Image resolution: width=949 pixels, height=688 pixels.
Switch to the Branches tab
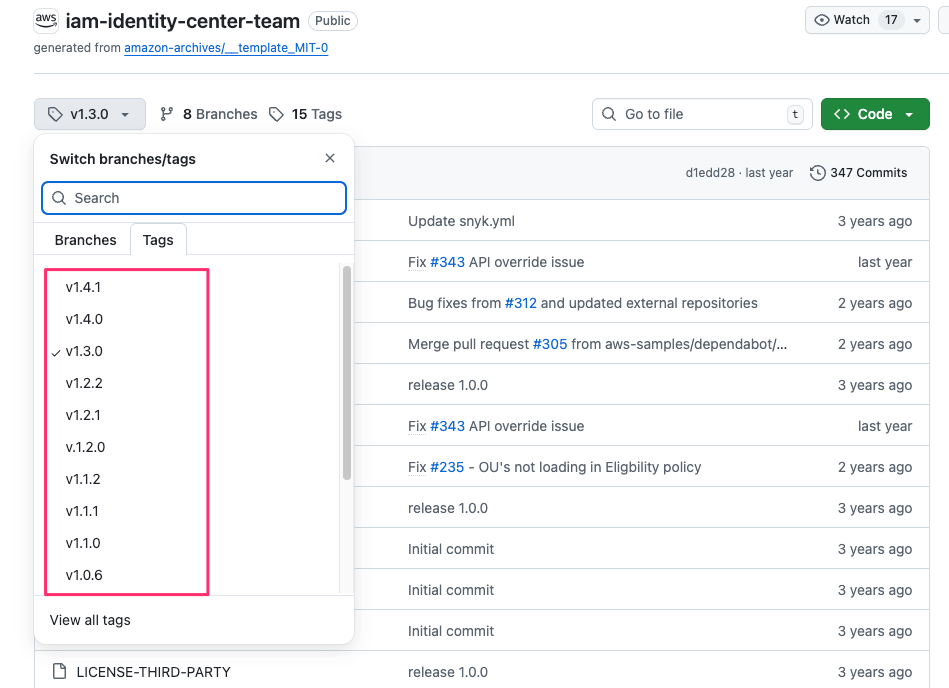point(86,240)
